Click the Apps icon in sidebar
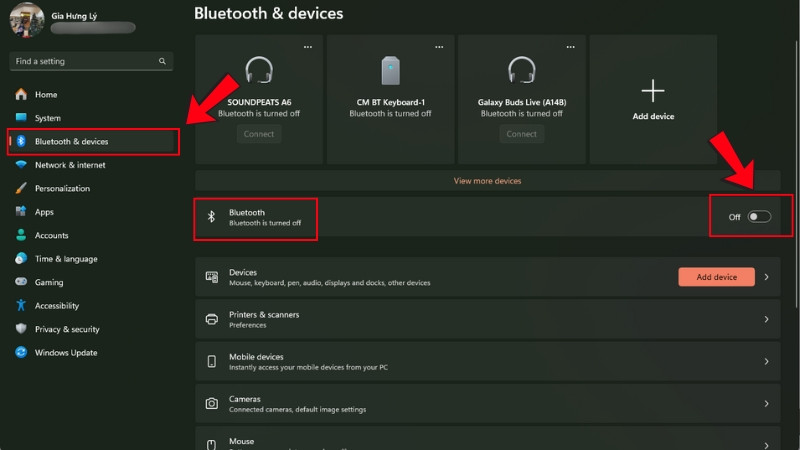 coord(21,211)
